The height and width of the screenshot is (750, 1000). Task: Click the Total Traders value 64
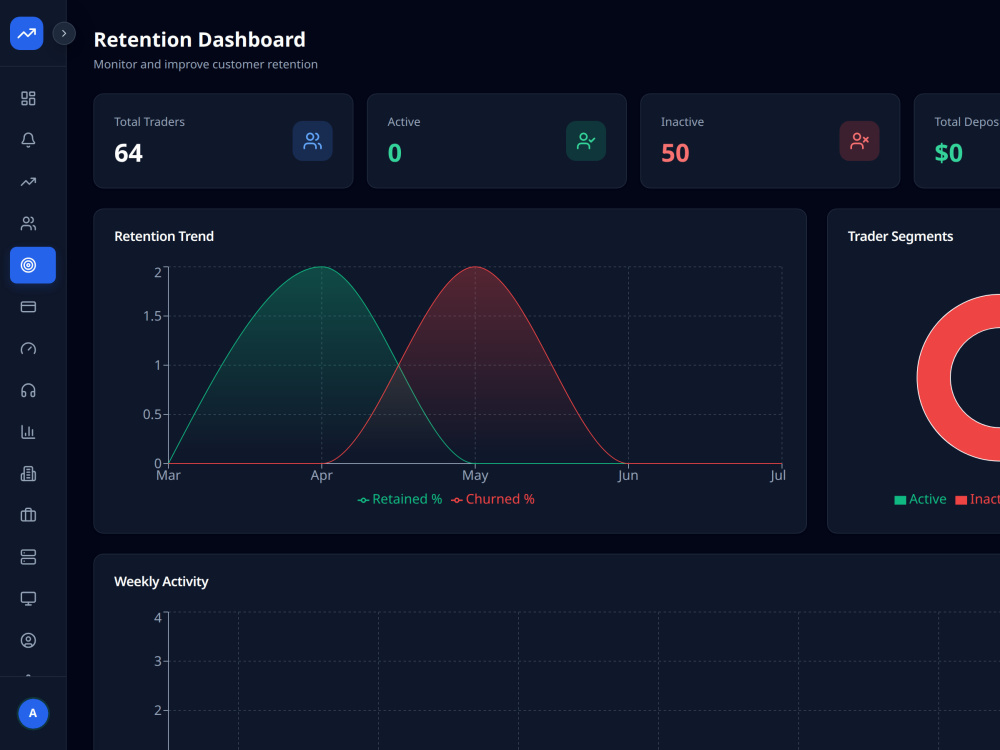tap(128, 153)
